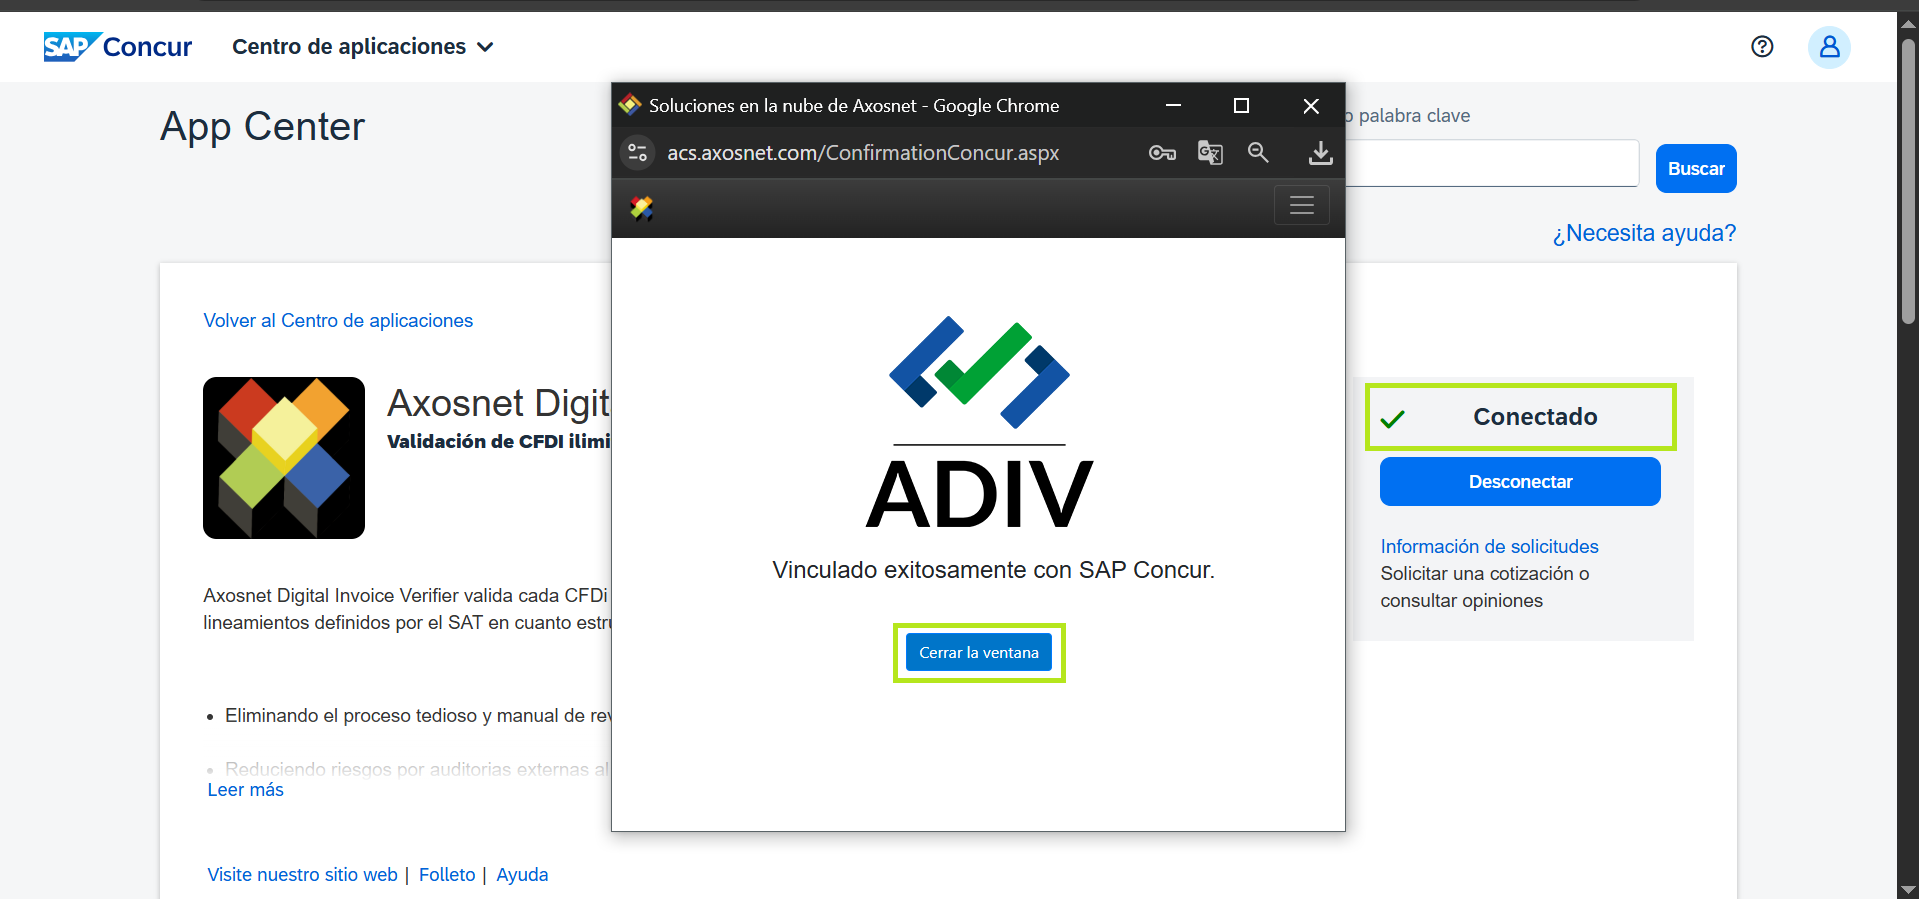Open the Información de solicitudes link
1919x899 pixels.
click(1489, 547)
